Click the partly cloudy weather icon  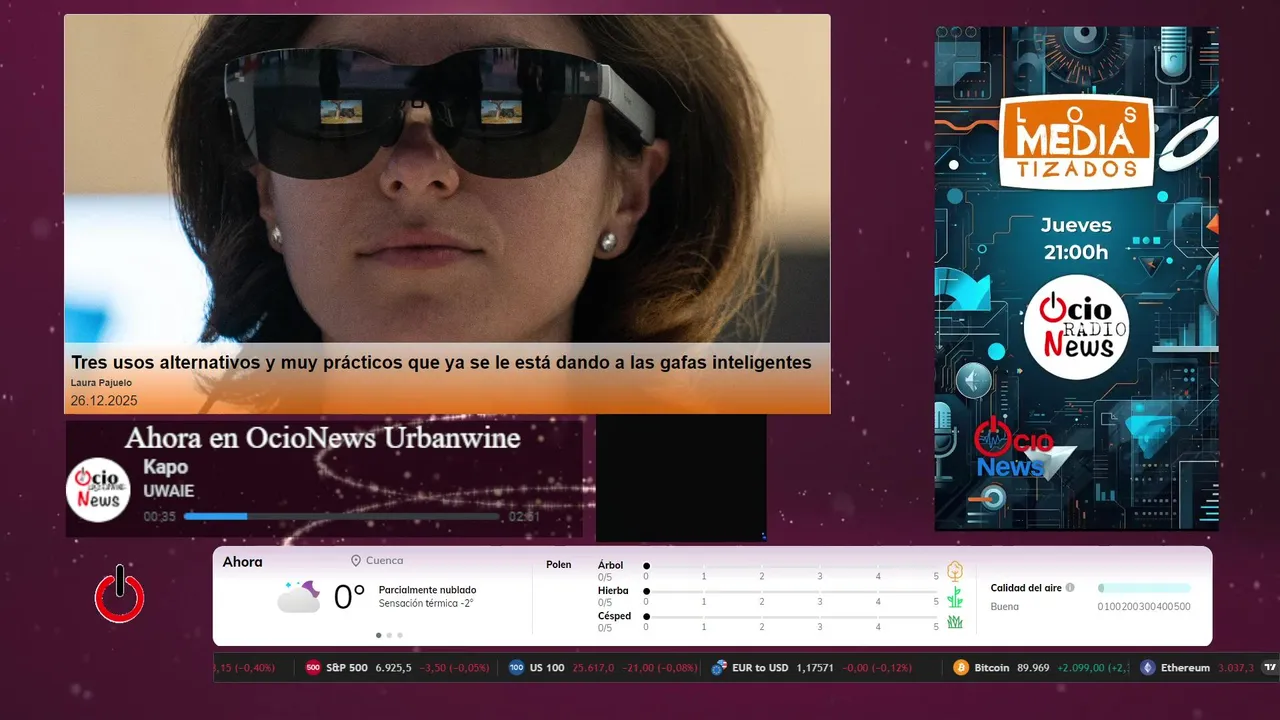pyautogui.click(x=299, y=596)
